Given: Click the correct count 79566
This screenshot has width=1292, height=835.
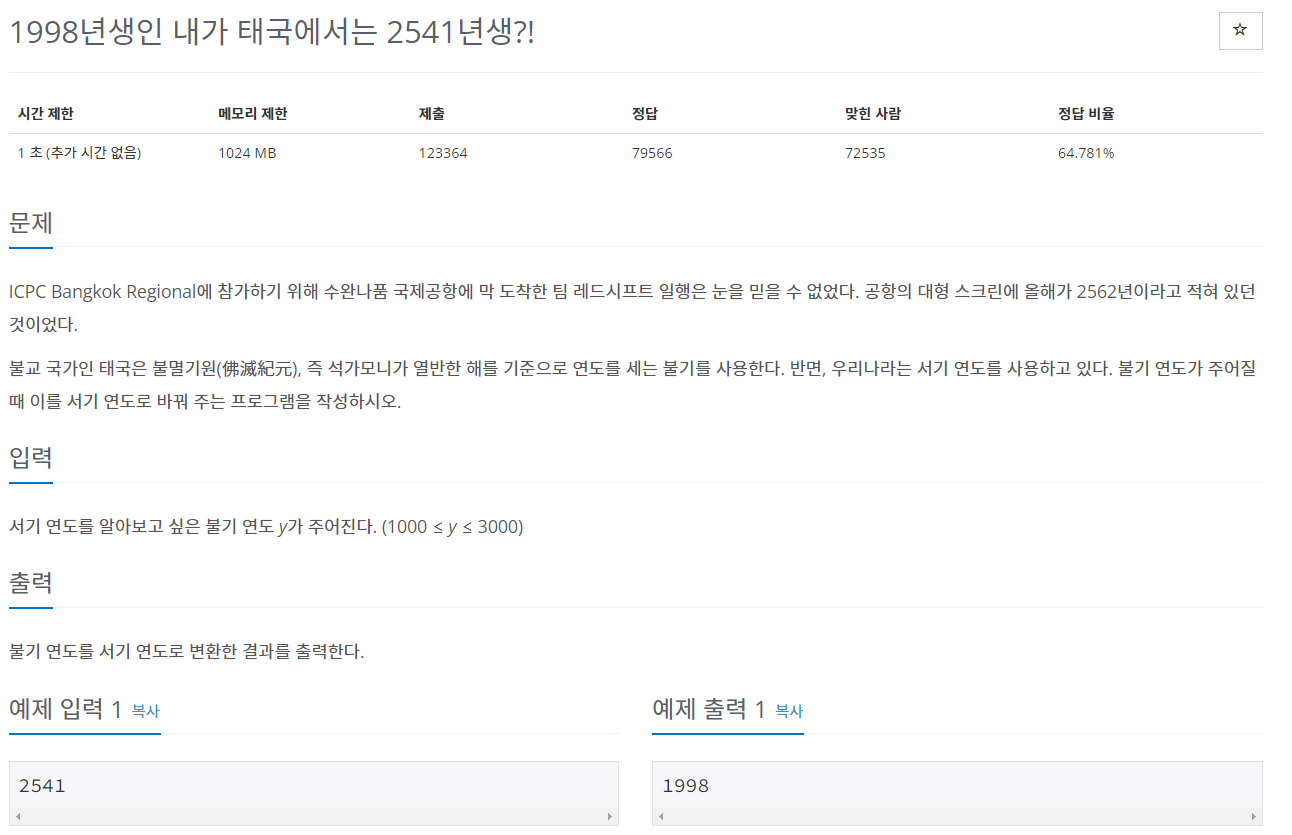Looking at the screenshot, I should point(652,153).
